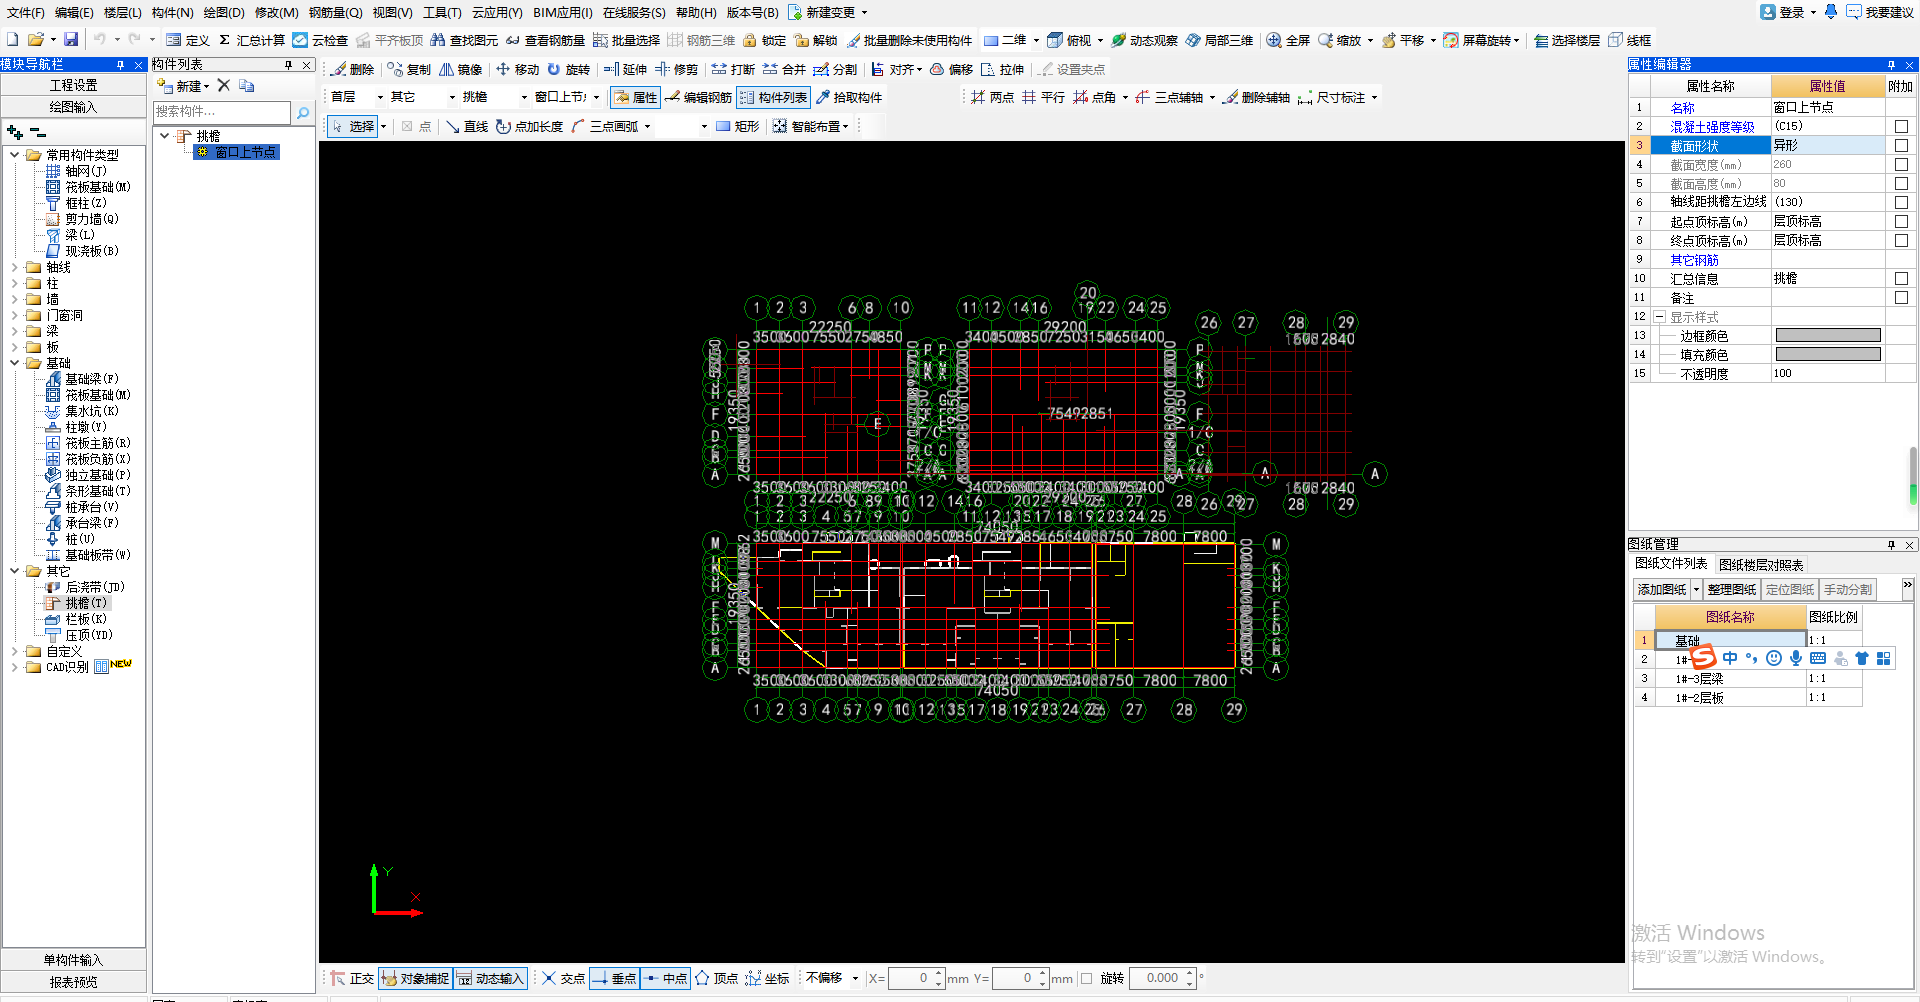The height and width of the screenshot is (1002, 1920).
Task: Click the 解锁 unlock icon
Action: click(x=816, y=40)
